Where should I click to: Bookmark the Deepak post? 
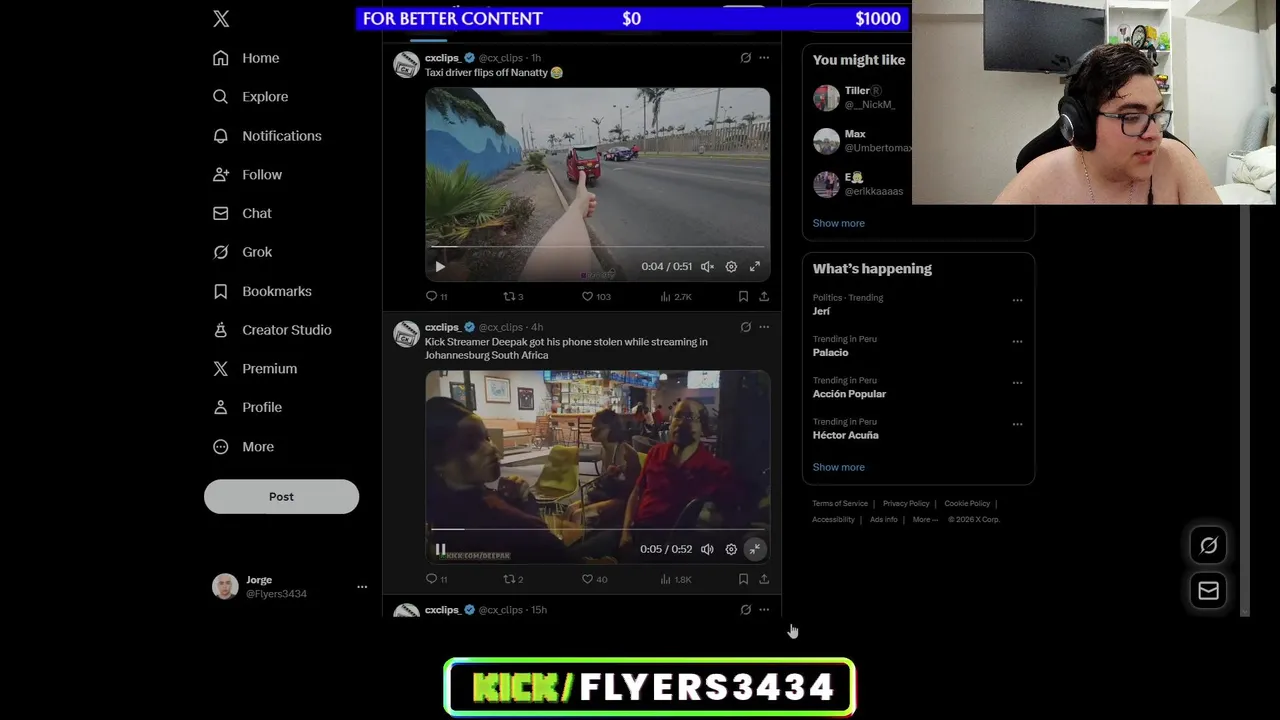pyautogui.click(x=743, y=579)
